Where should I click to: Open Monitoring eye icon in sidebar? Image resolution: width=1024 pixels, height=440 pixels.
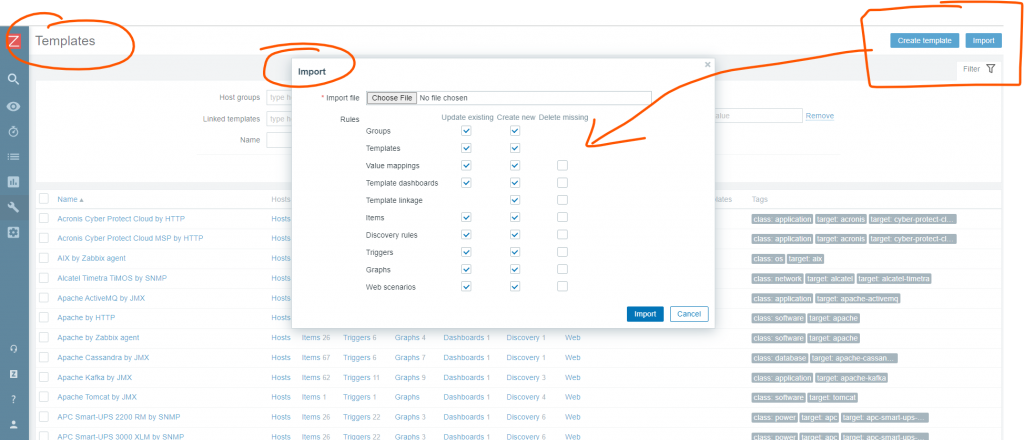14,106
